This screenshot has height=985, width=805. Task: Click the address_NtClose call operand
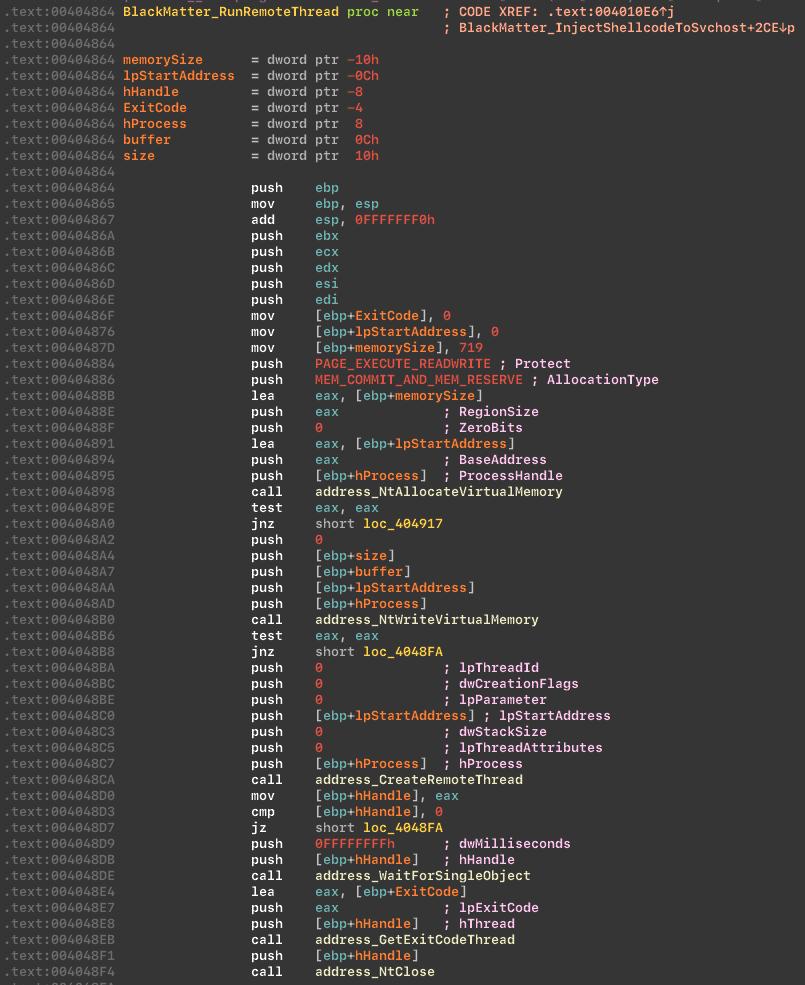pos(374,972)
